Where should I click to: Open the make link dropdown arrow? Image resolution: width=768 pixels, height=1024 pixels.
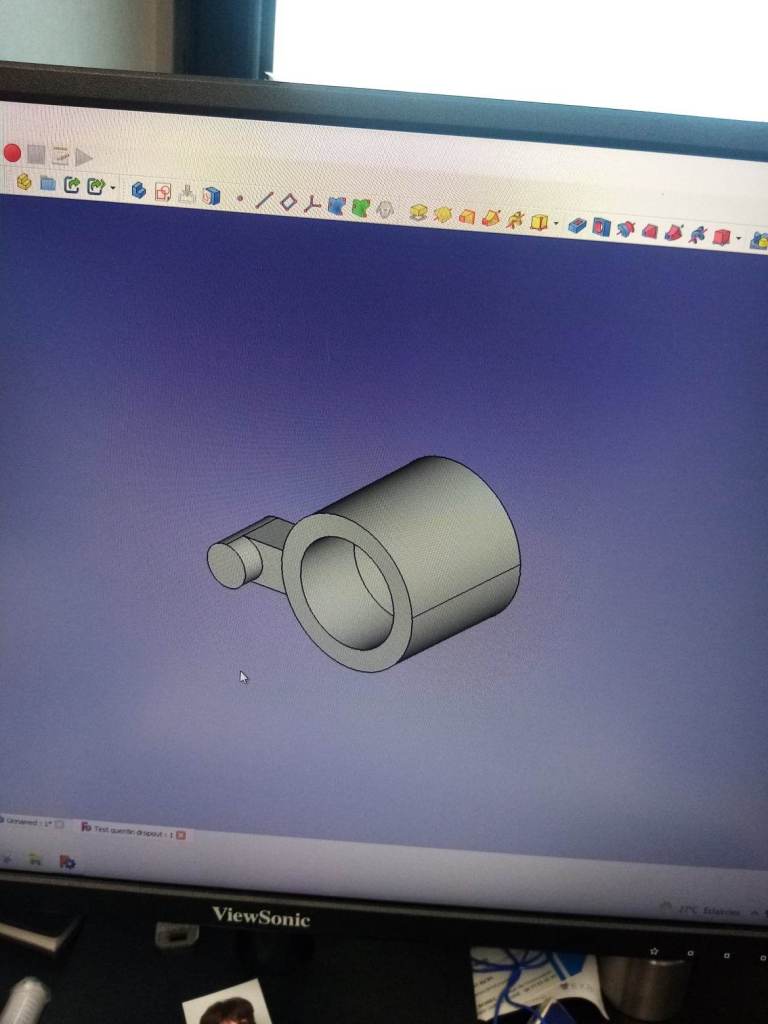click(112, 188)
